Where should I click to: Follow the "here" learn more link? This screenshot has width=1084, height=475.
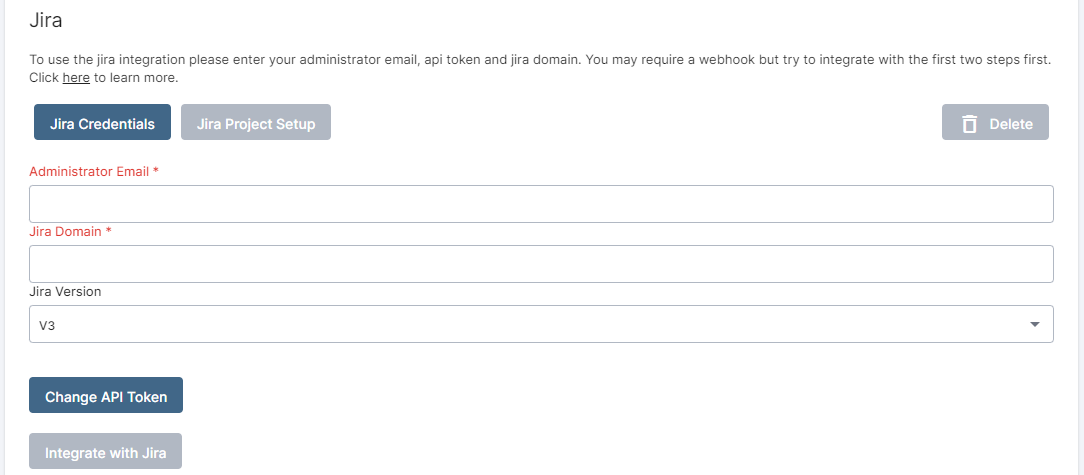tap(76, 77)
